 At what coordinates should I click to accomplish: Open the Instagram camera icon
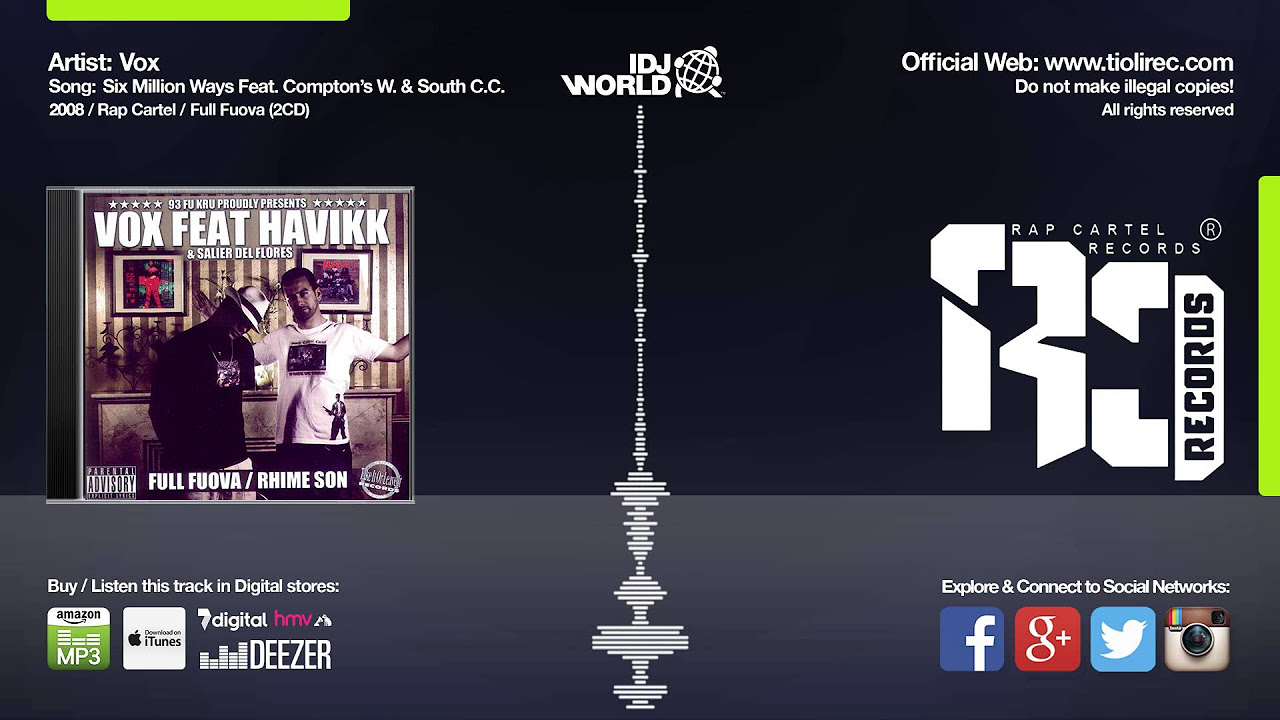click(1198, 639)
